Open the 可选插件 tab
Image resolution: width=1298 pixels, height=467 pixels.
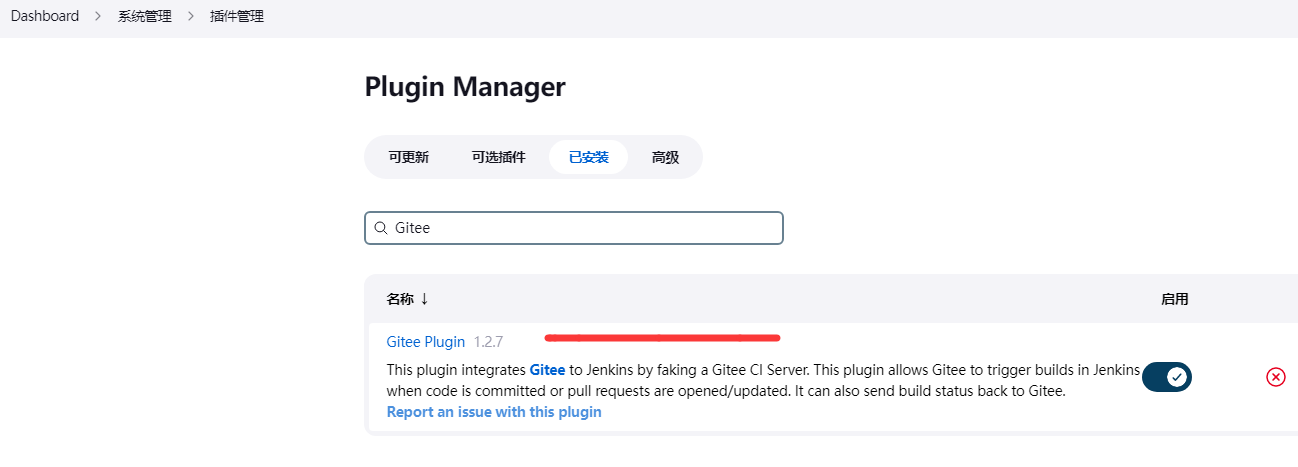(x=498, y=157)
